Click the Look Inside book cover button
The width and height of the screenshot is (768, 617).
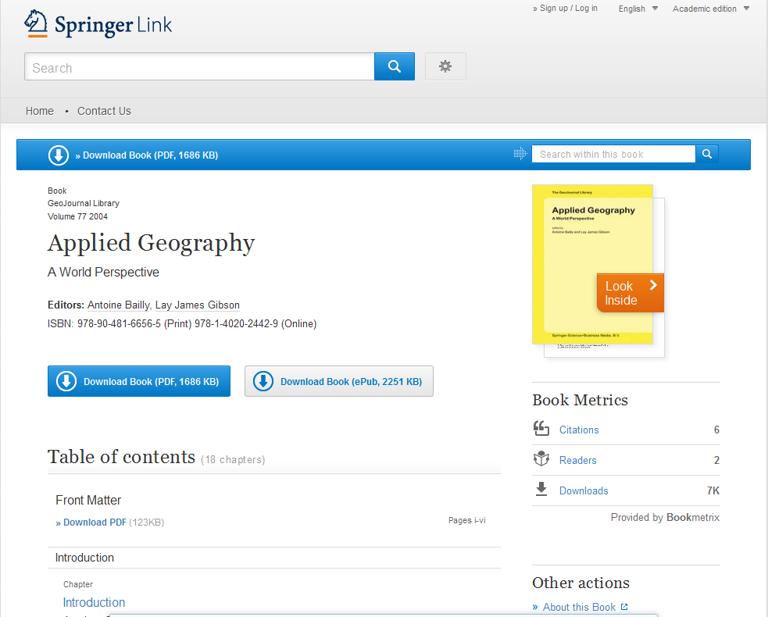point(630,292)
